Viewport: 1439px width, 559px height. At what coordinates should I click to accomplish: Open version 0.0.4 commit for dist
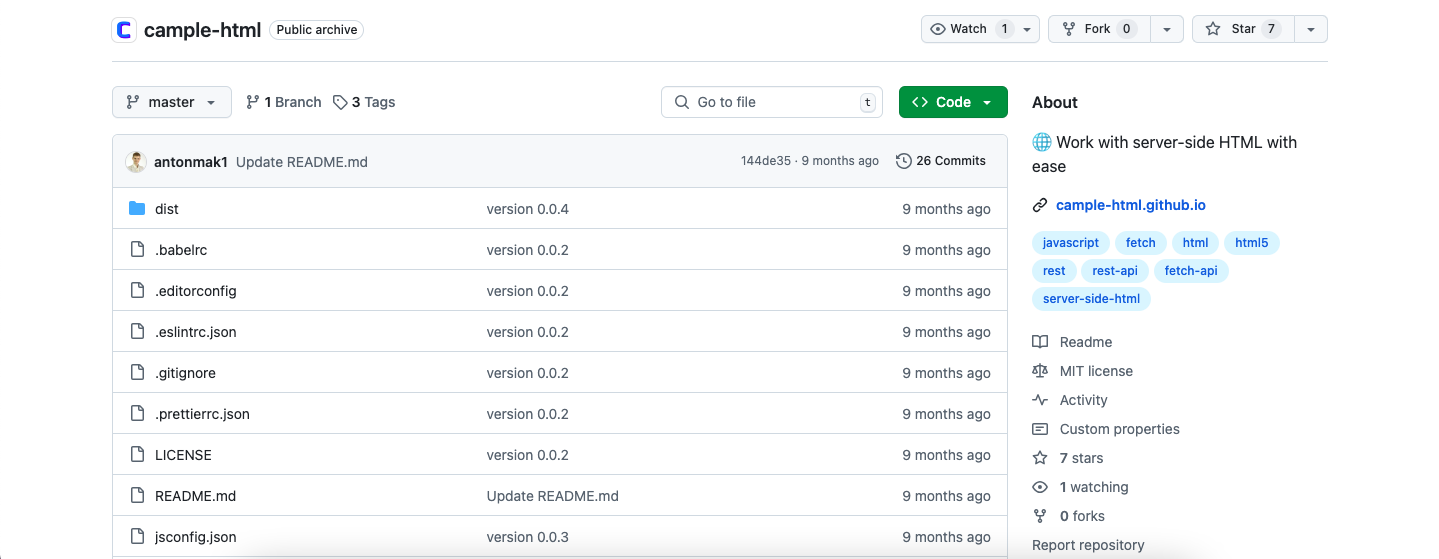coord(527,209)
